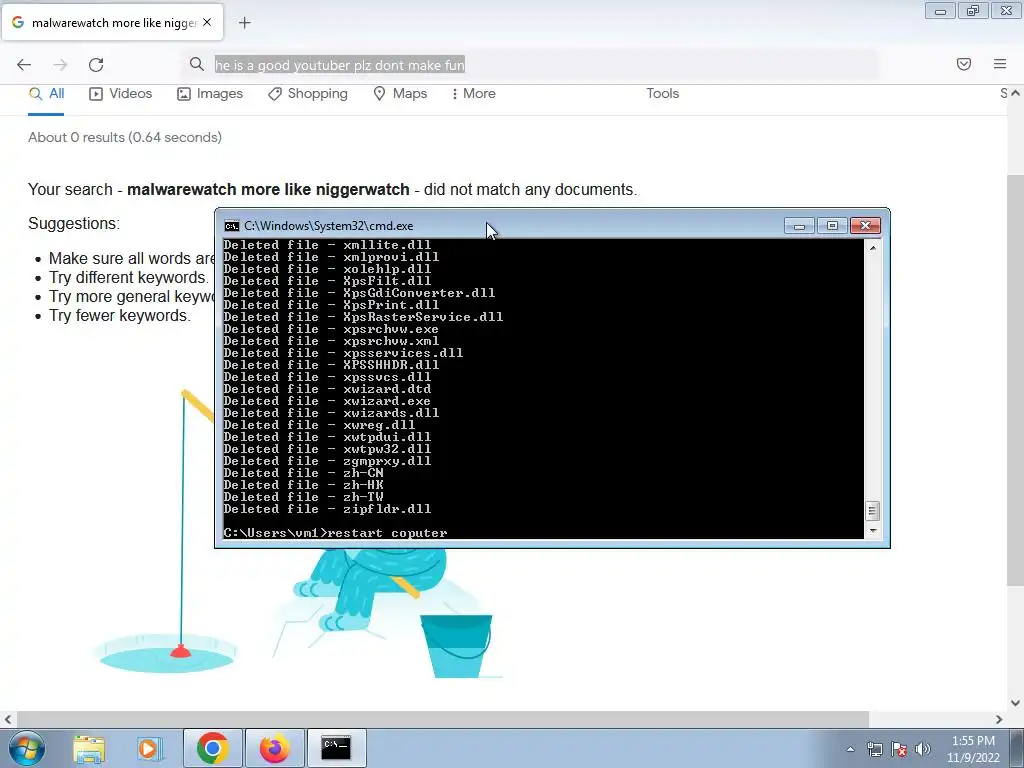This screenshot has height=768, width=1024.
Task: Open the search Tools options
Action: click(x=662, y=93)
